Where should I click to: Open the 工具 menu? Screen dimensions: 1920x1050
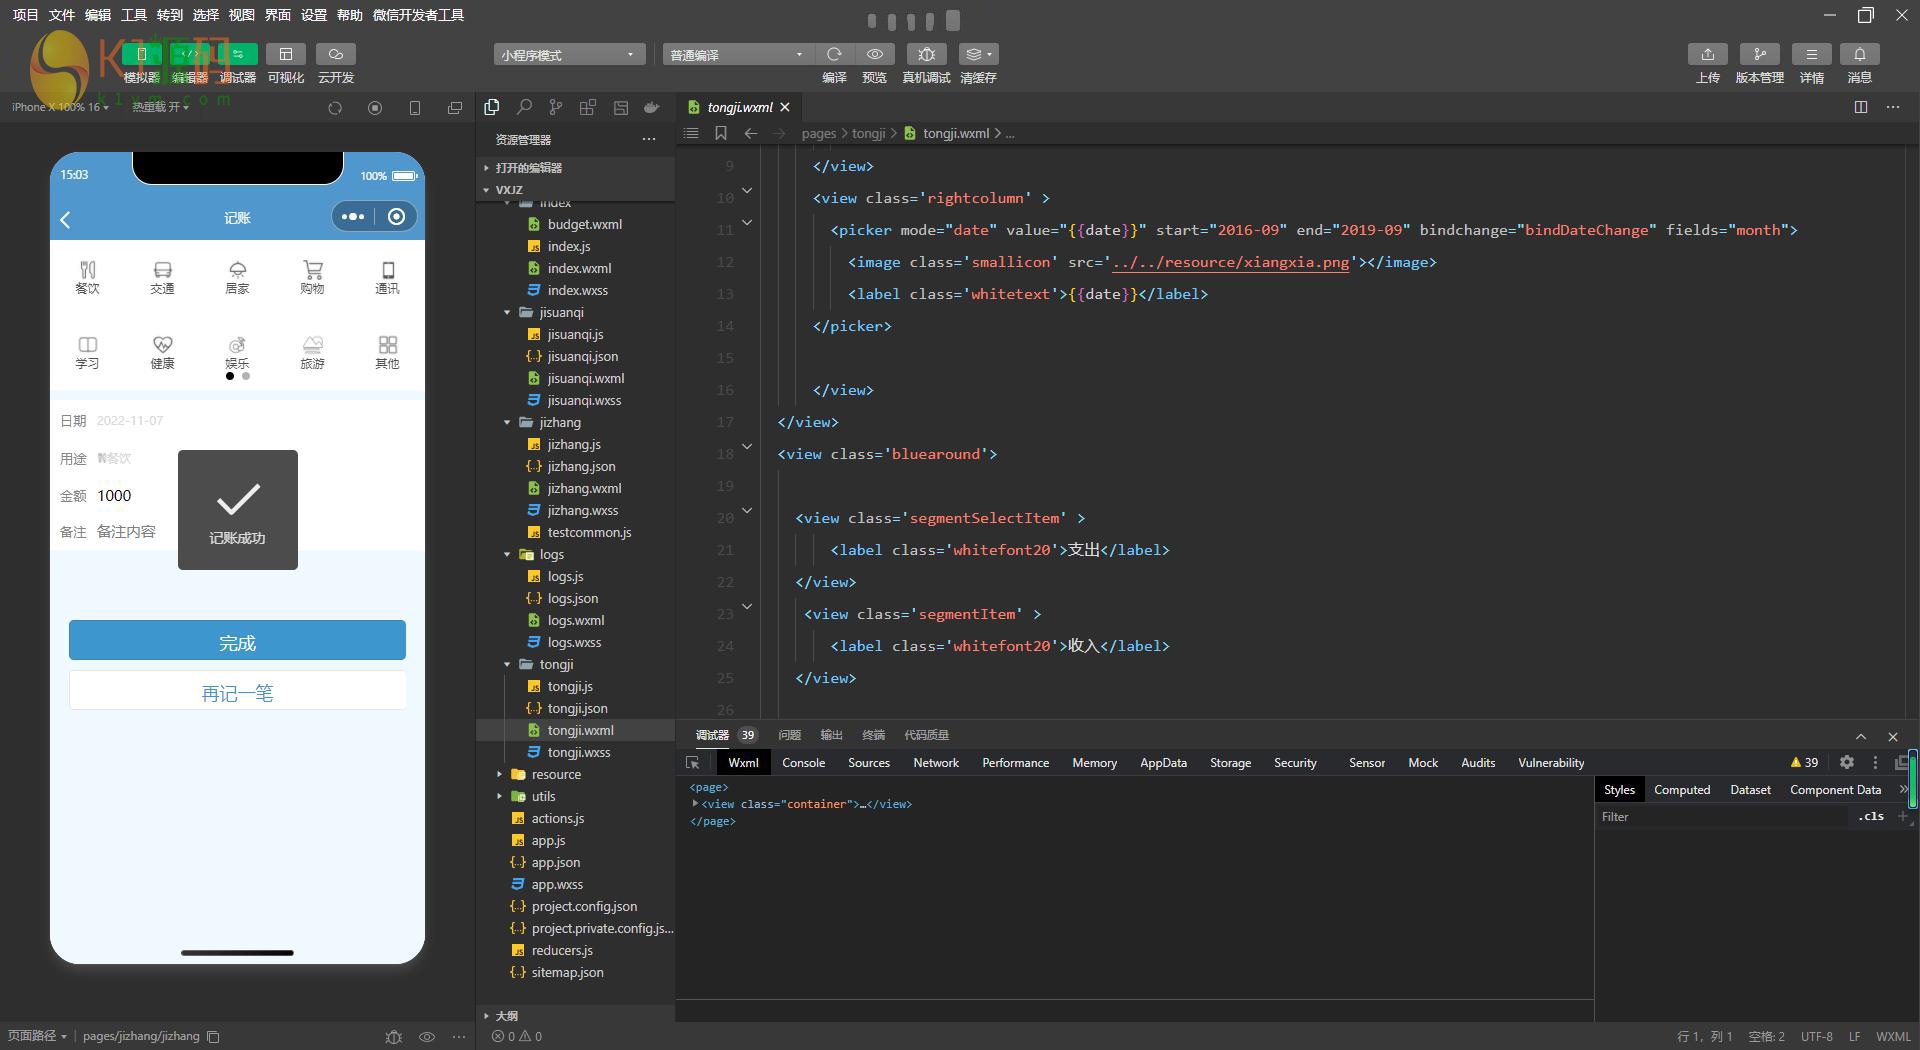coord(133,15)
